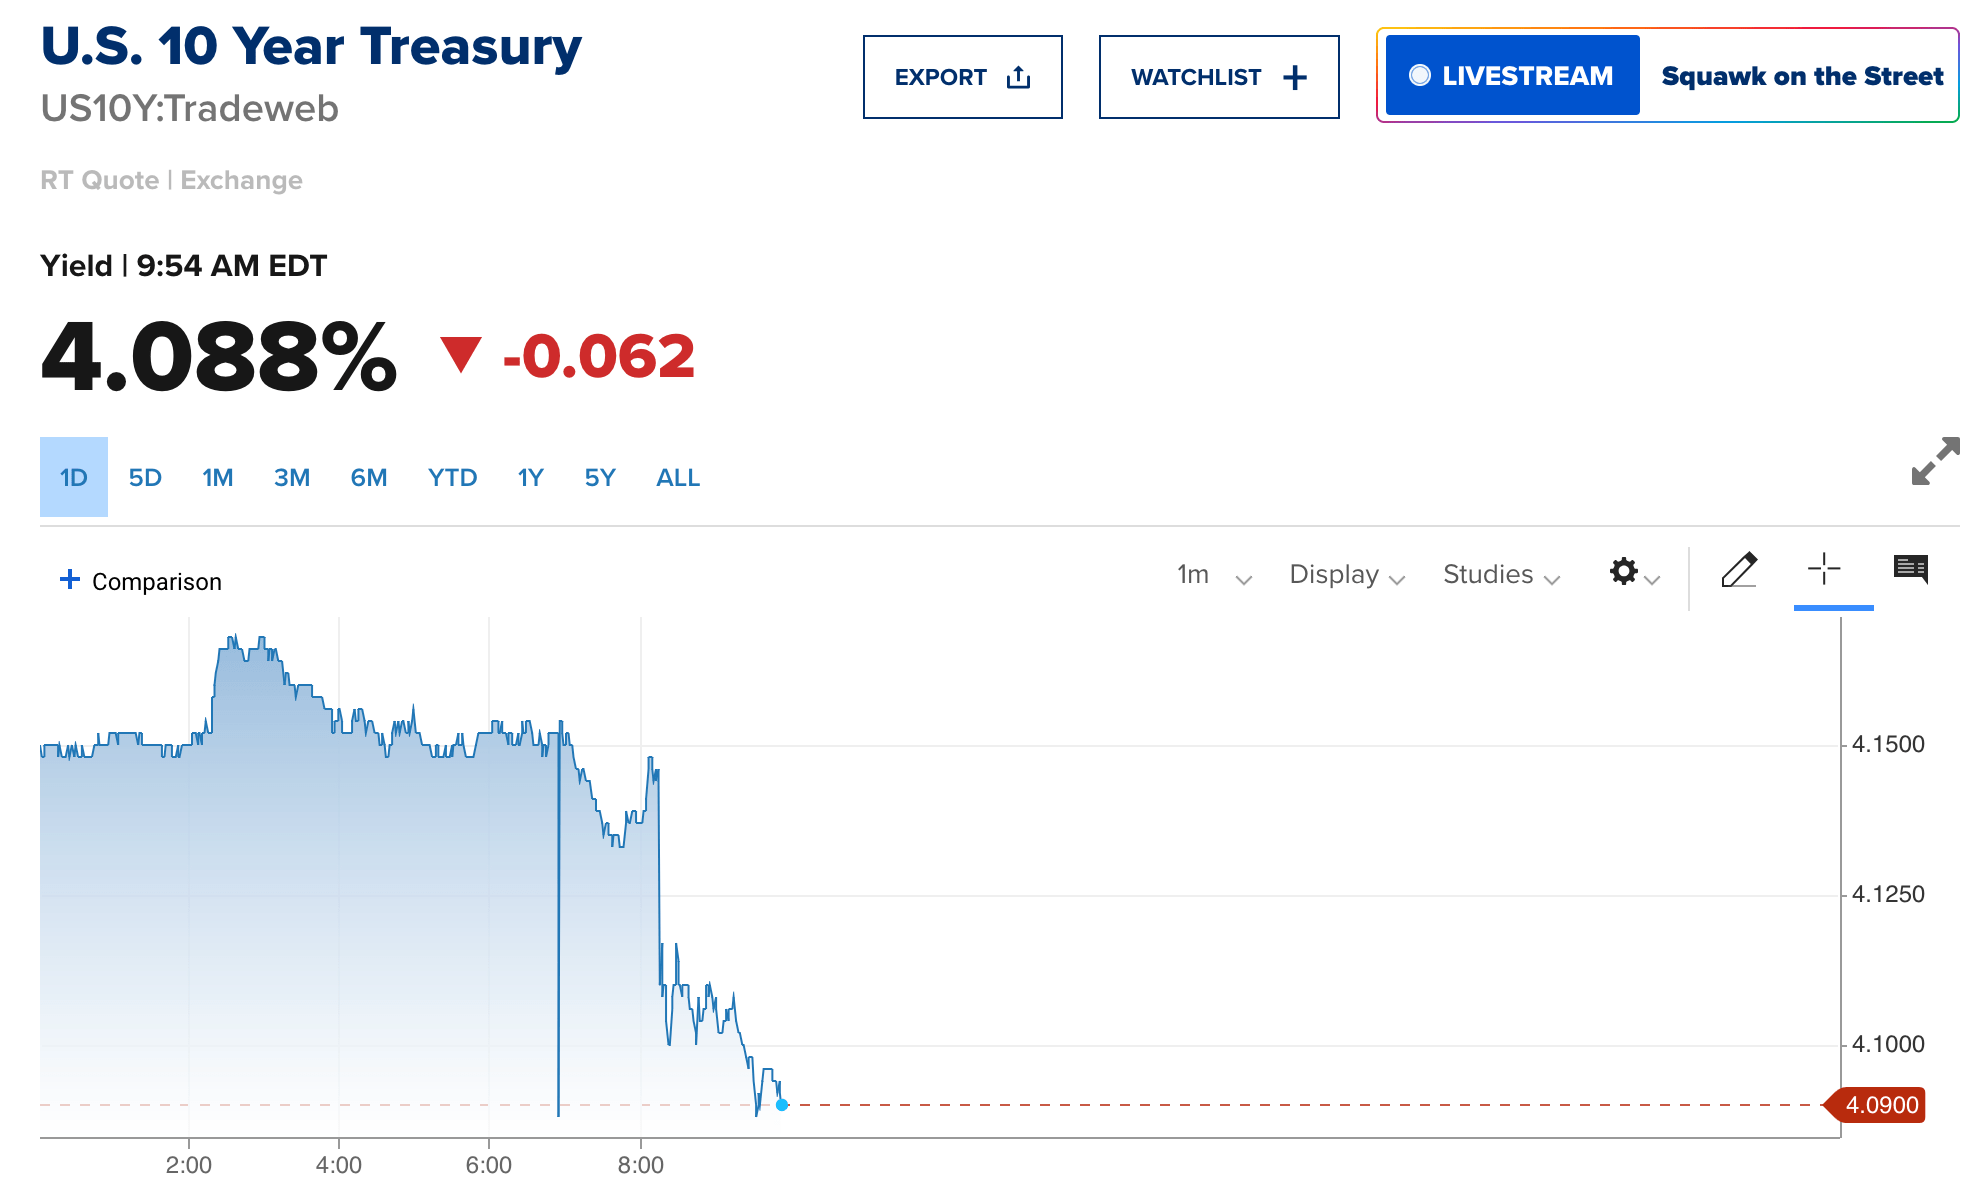Add symbol to watchlist via plus icon
Viewport: 1982px width, 1190px height.
click(1297, 76)
